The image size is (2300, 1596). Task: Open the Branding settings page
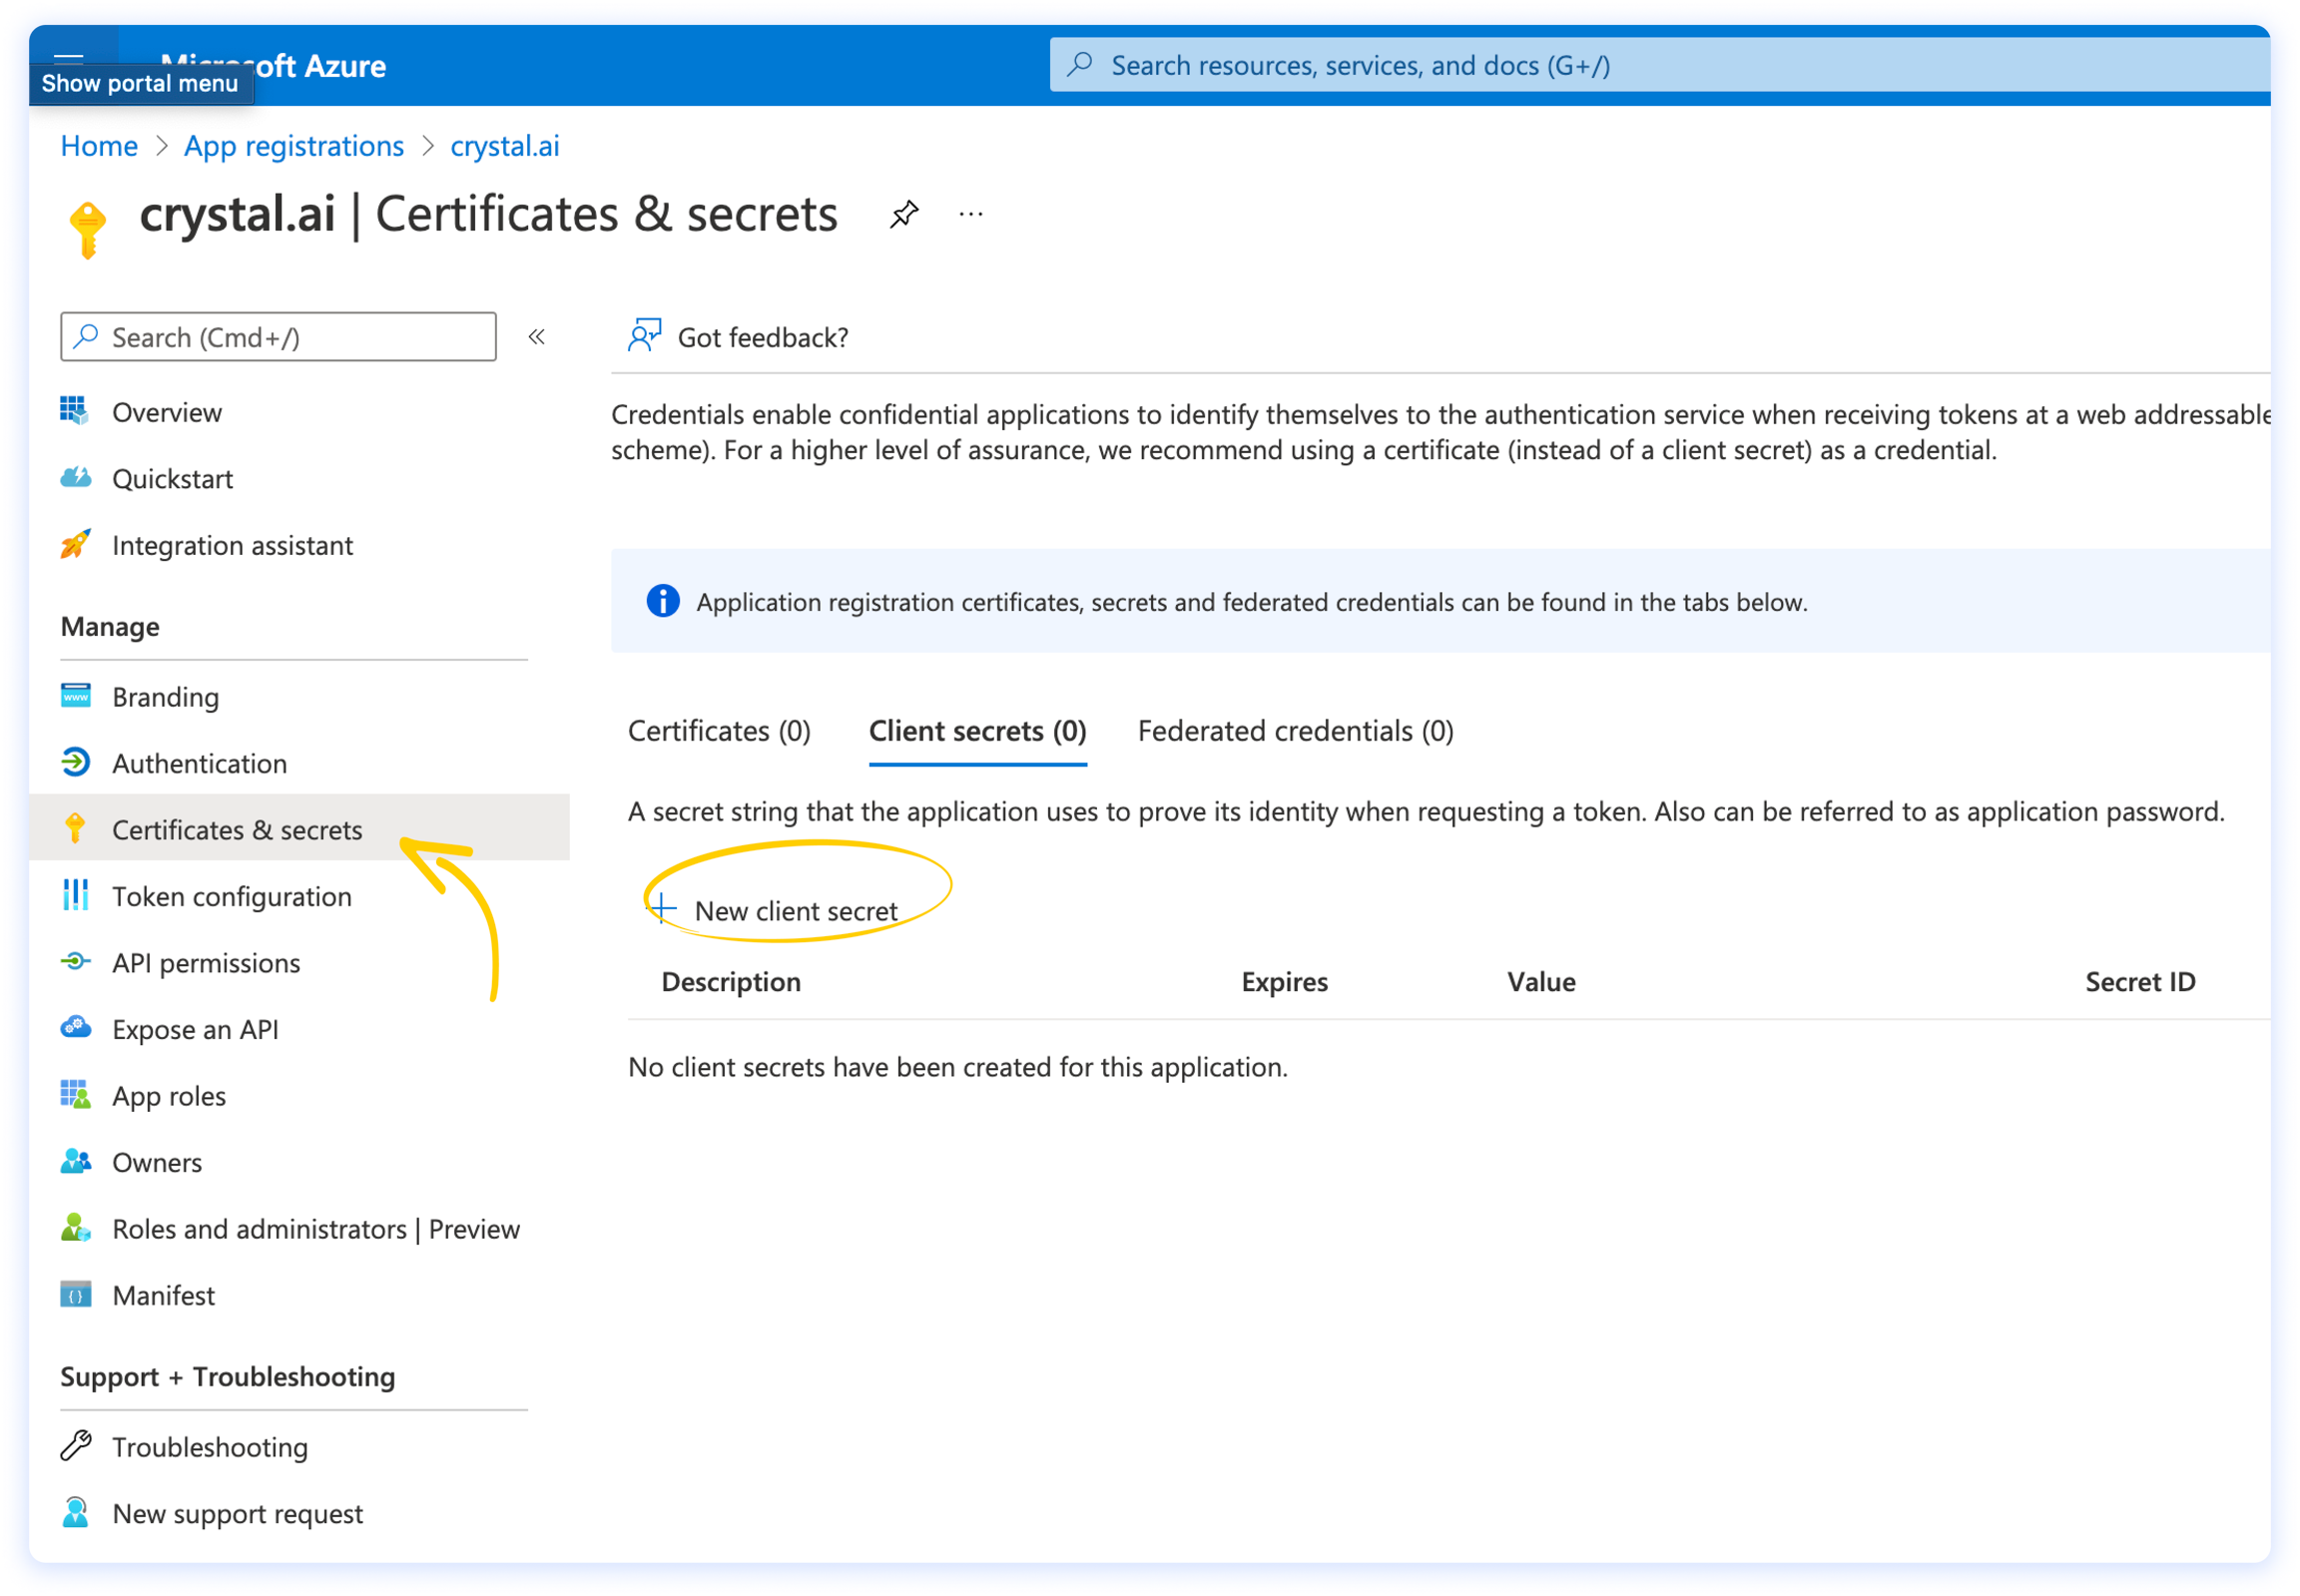(x=165, y=697)
